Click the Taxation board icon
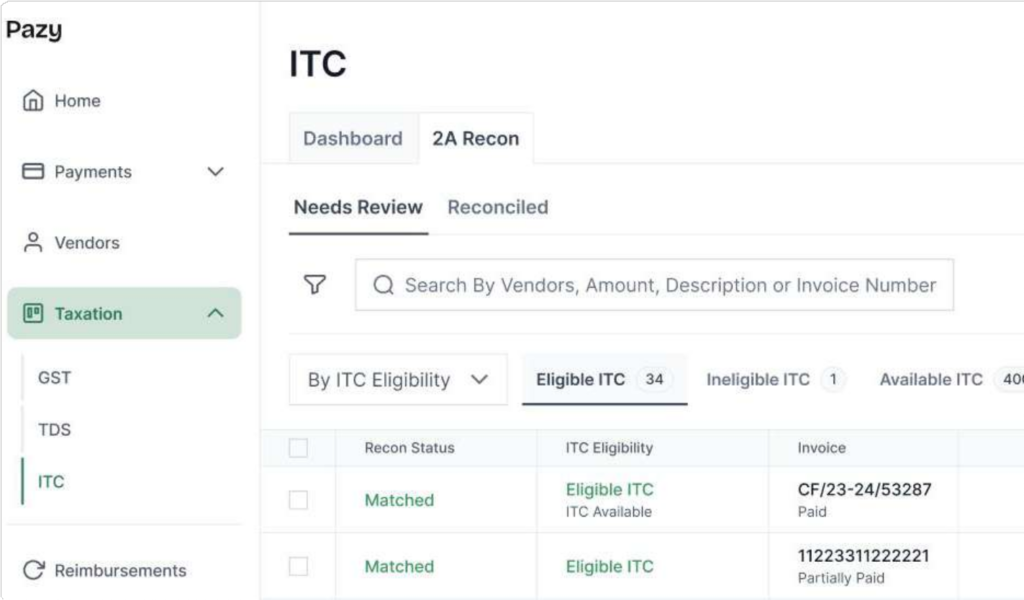Image resolution: width=1024 pixels, height=600 pixels. tap(33, 314)
